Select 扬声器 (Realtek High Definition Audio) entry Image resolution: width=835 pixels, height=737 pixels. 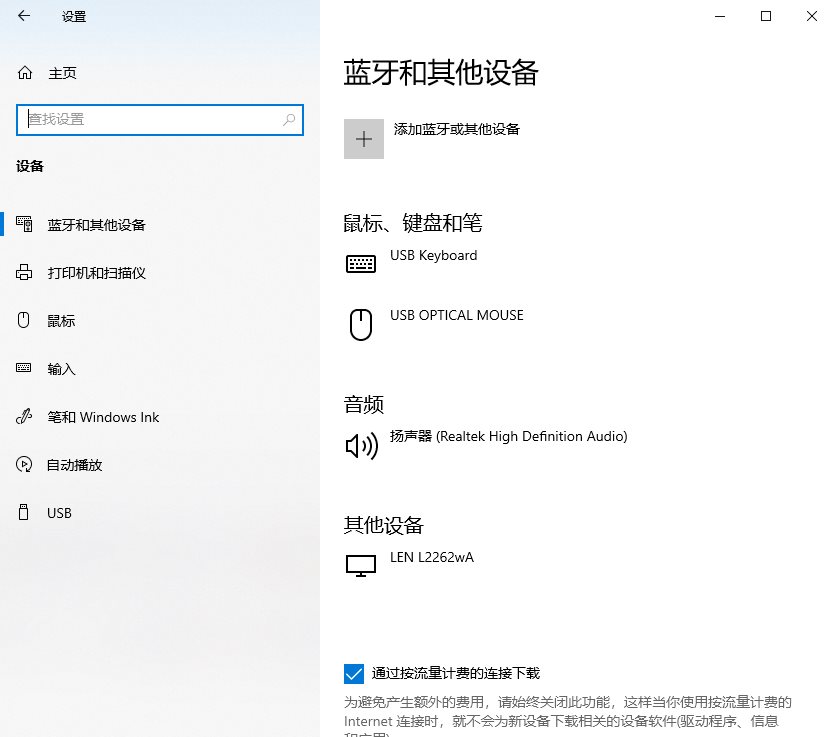pyautogui.click(x=576, y=445)
